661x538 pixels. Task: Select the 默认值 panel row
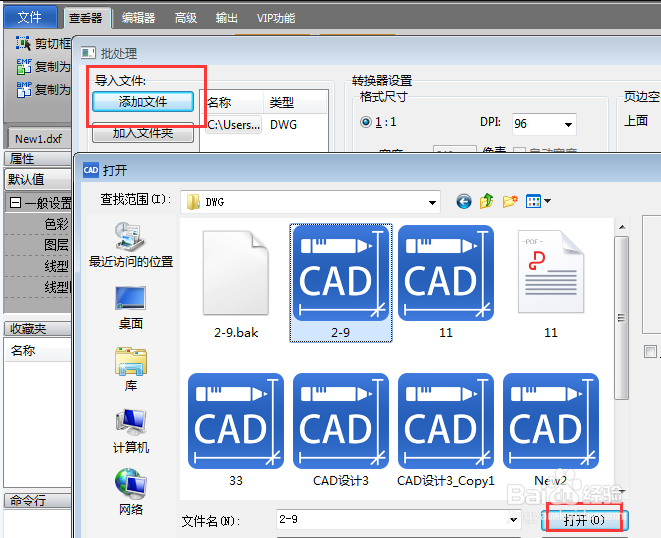(37, 179)
